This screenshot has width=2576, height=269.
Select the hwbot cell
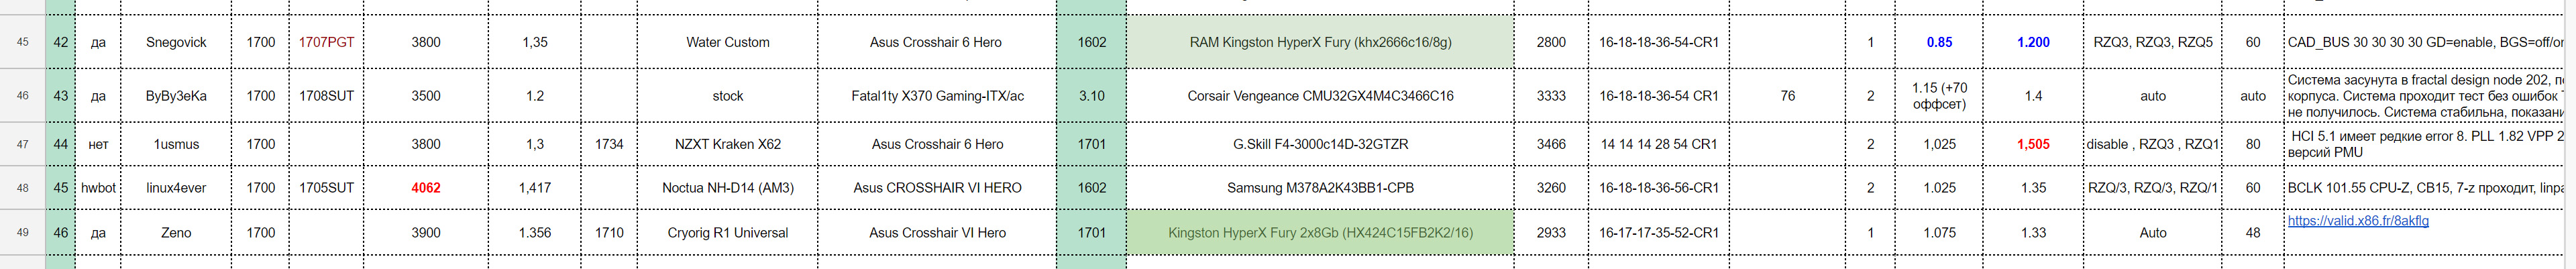pyautogui.click(x=98, y=188)
